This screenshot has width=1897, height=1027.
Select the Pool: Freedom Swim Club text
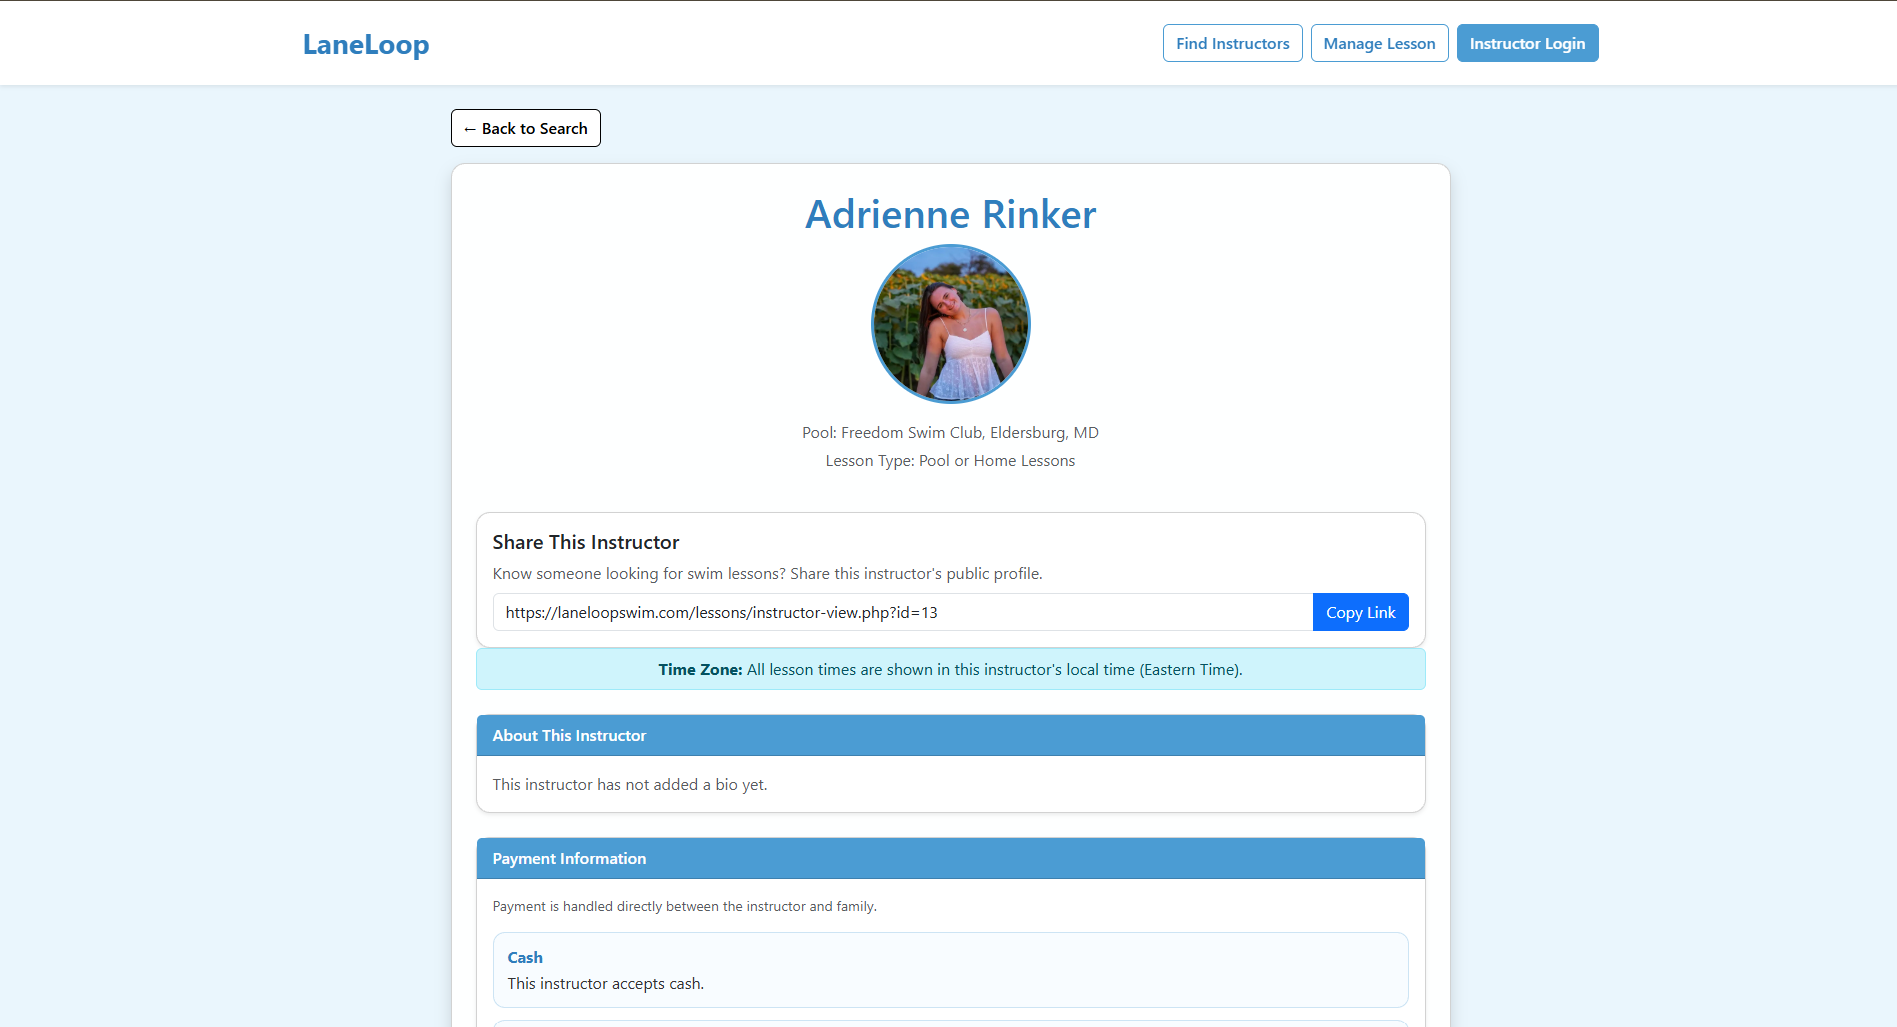(x=950, y=432)
